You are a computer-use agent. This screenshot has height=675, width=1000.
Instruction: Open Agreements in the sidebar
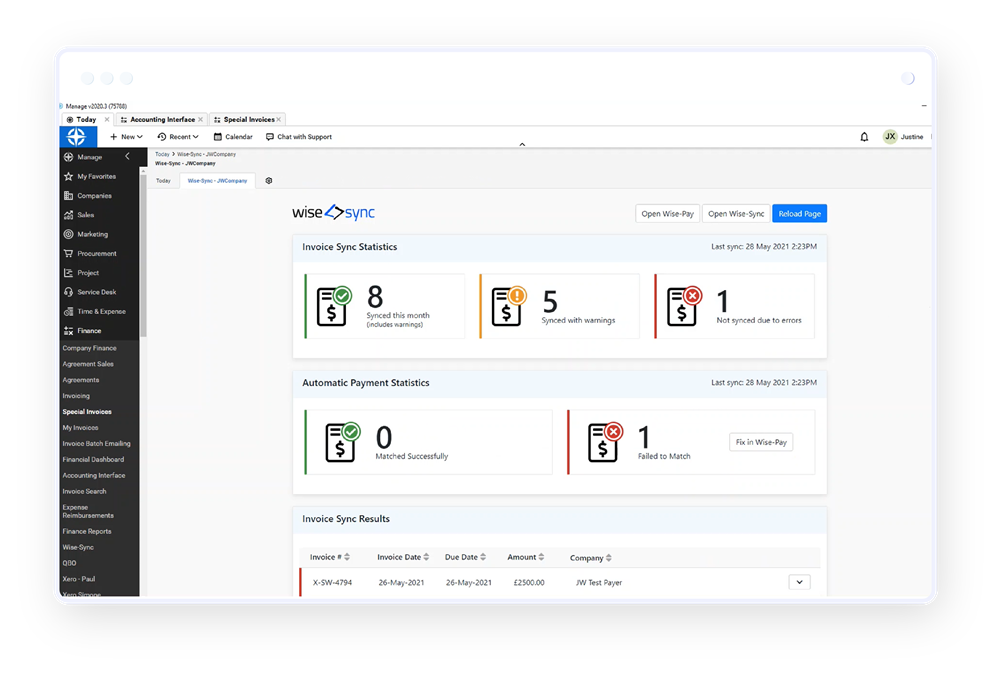coord(81,380)
